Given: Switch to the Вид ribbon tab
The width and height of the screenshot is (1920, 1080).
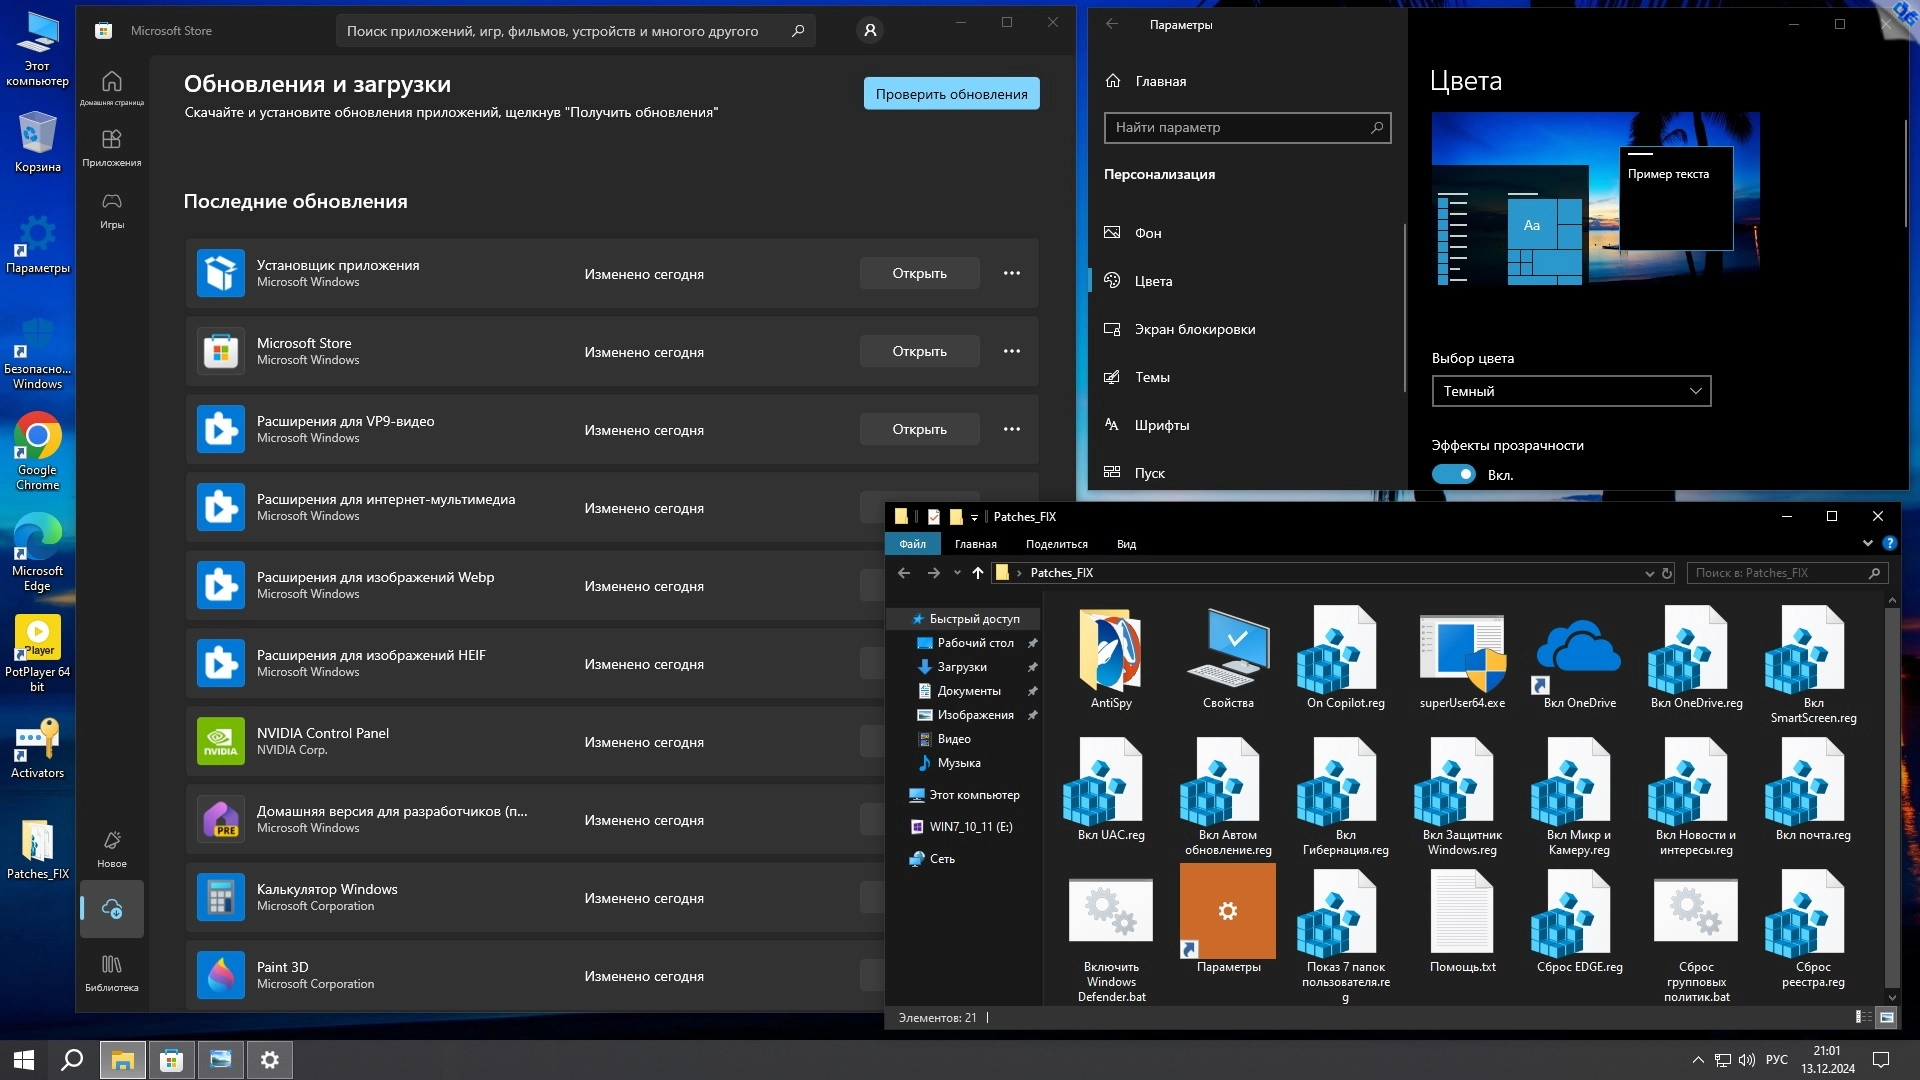Looking at the screenshot, I should click(1126, 544).
